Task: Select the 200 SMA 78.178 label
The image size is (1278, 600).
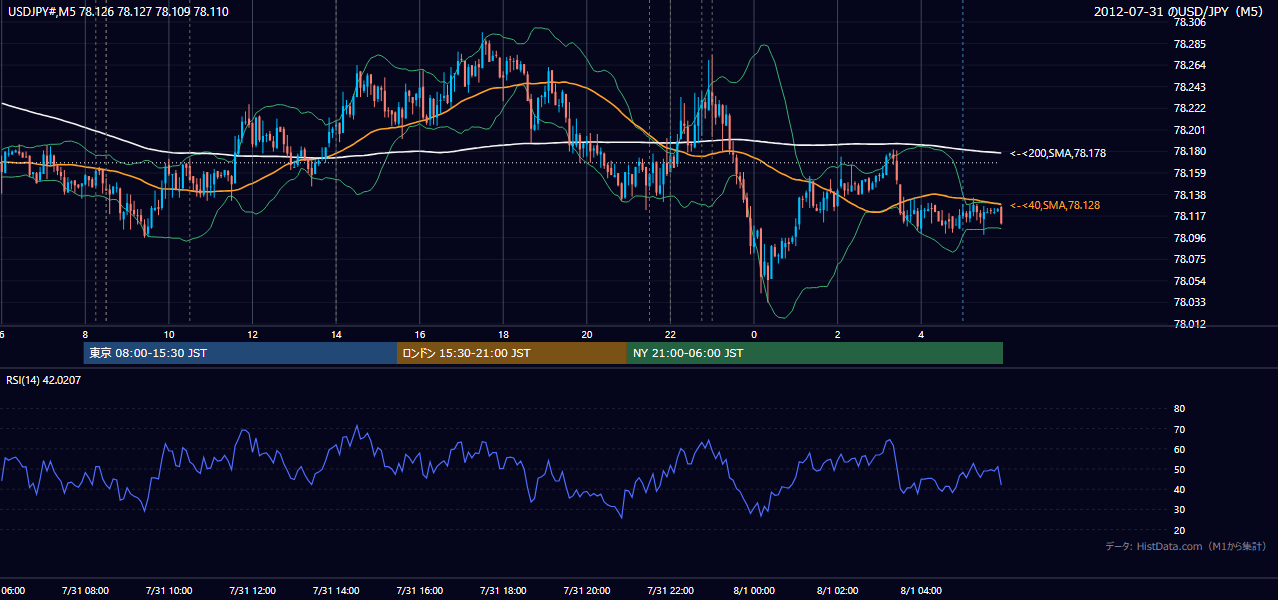Action: point(1057,153)
